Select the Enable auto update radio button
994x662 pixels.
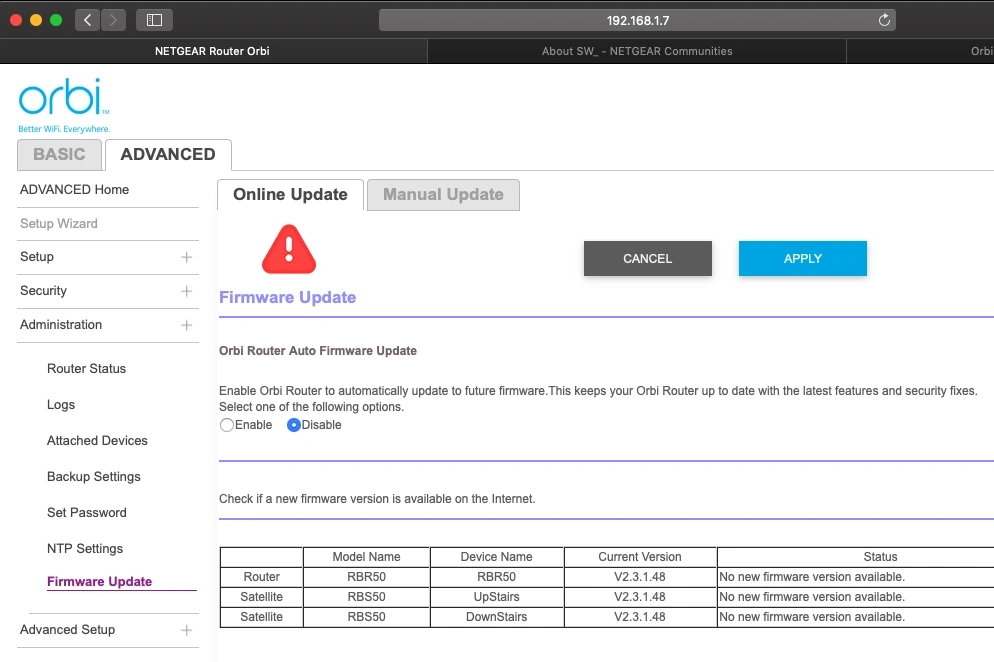click(227, 425)
